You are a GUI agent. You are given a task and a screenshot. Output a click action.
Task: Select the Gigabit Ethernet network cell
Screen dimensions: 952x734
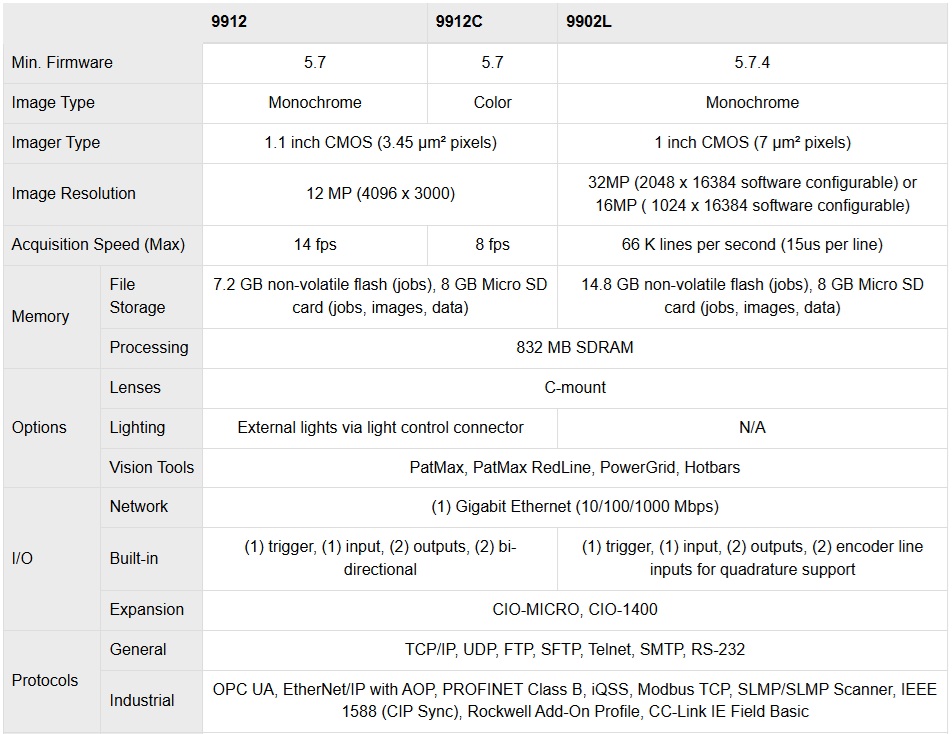(575, 506)
